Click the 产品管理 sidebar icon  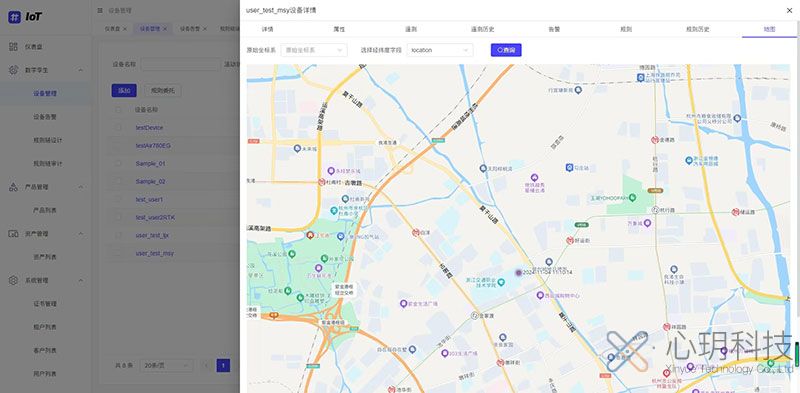tap(13, 187)
